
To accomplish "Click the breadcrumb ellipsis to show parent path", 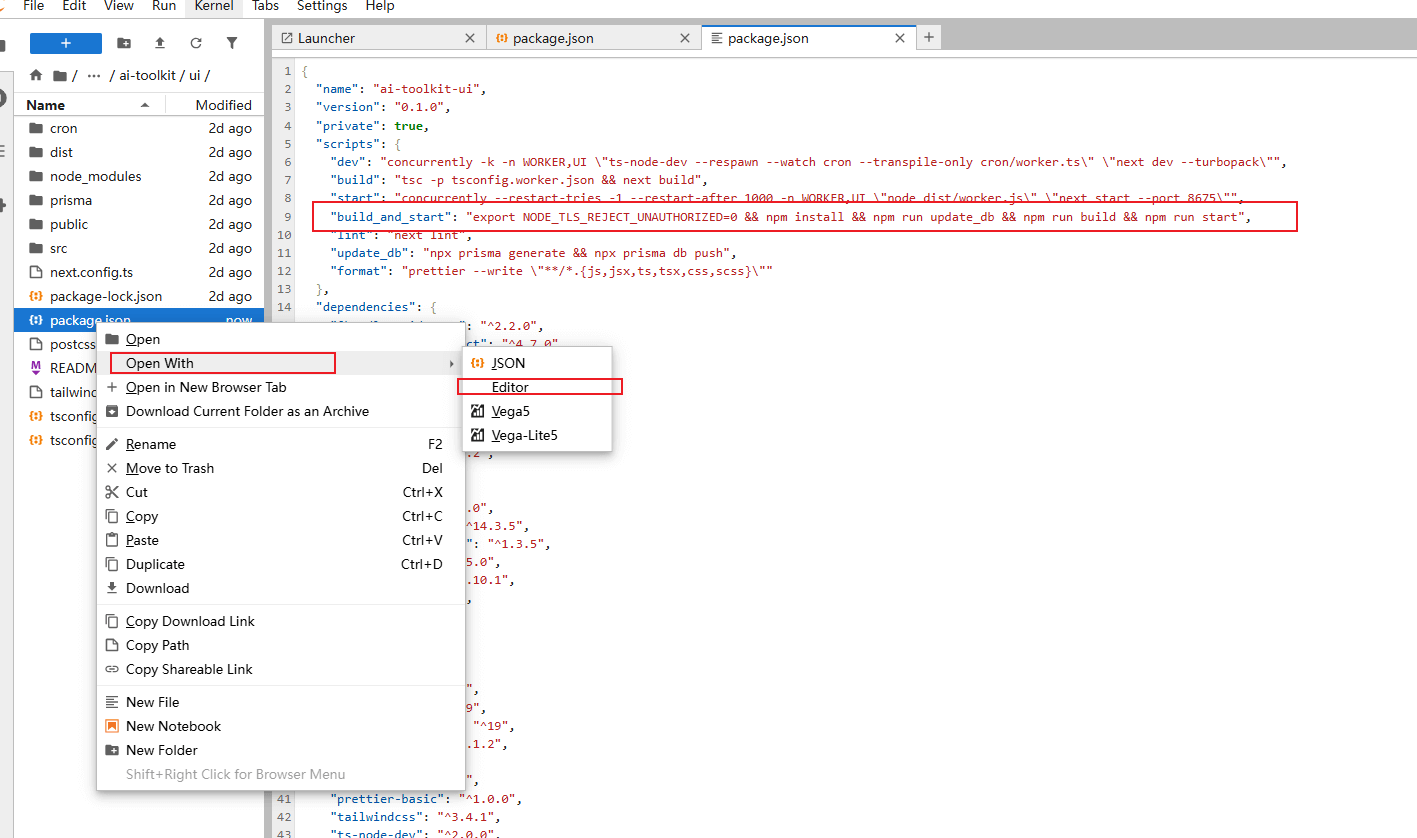I will click(94, 75).
